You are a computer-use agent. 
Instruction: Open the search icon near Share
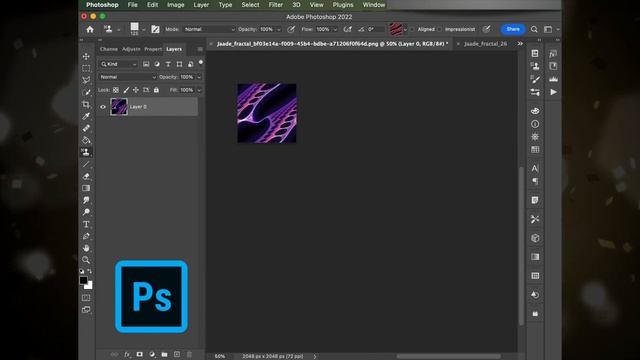534,29
